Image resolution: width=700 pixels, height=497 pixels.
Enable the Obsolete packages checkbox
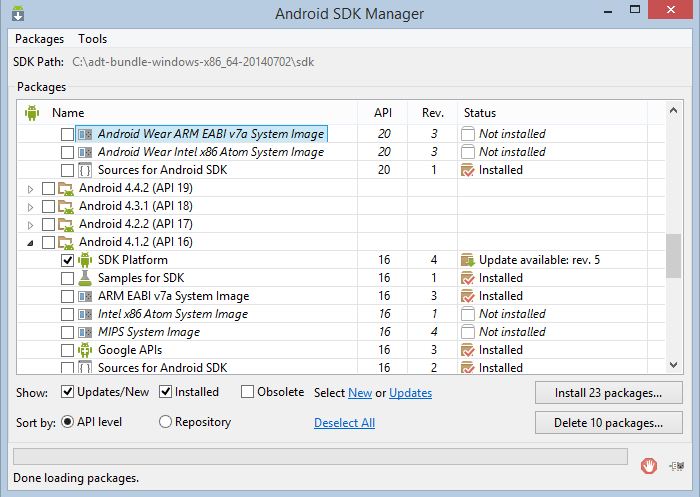coord(248,392)
